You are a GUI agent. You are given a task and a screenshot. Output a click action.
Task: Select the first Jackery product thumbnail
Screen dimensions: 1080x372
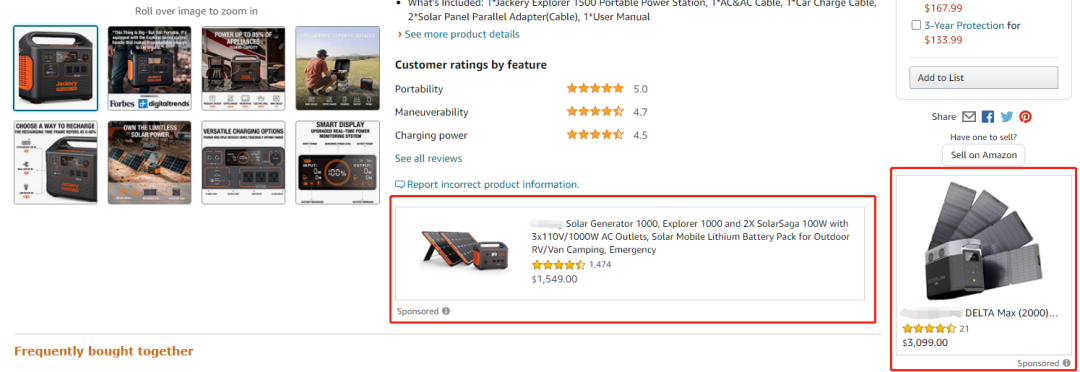click(x=56, y=68)
